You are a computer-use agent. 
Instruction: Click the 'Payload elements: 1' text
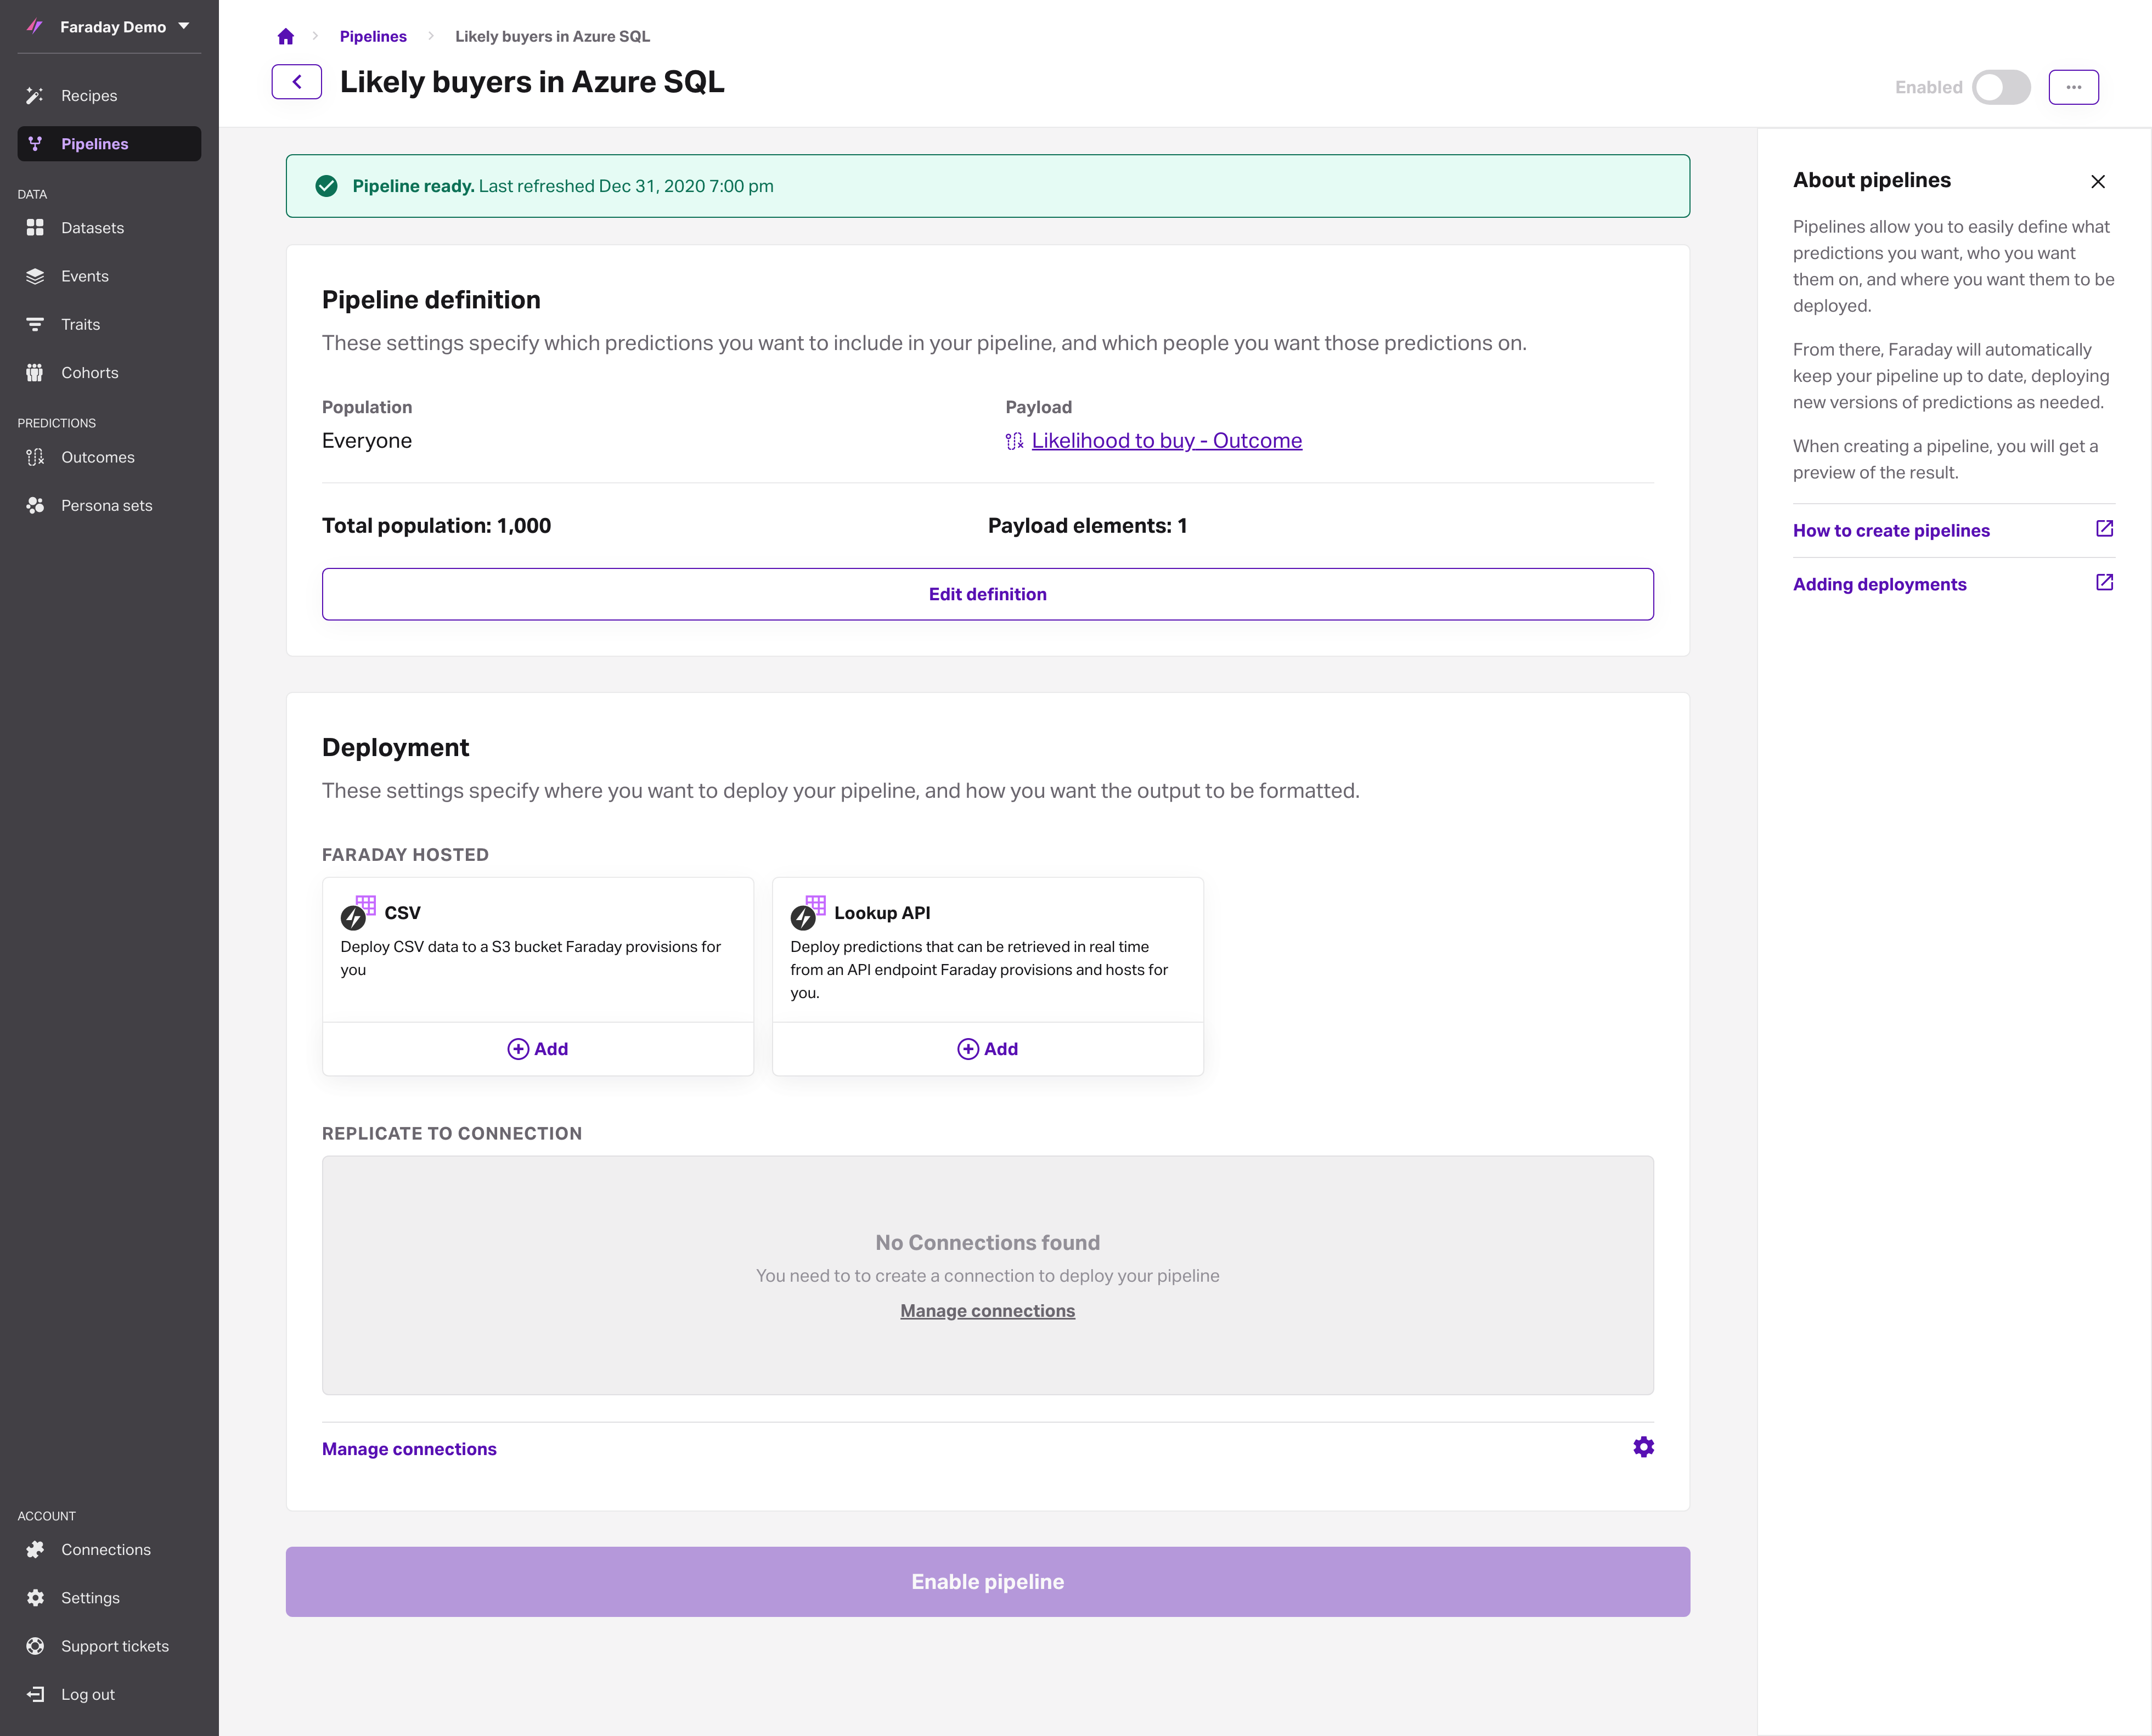[1087, 526]
